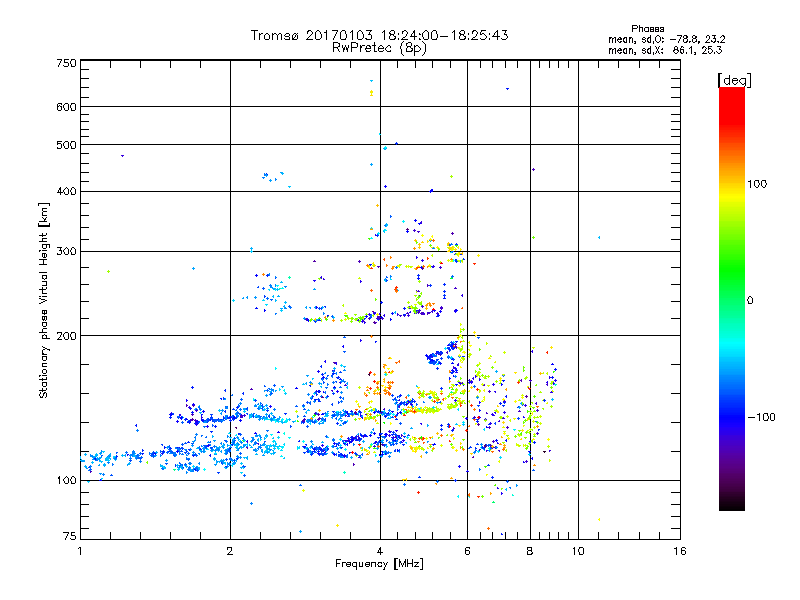Image resolution: width=800 pixels, height=600 pixels.
Task: Click the colorbar '100' tick label
Action: (x=757, y=184)
